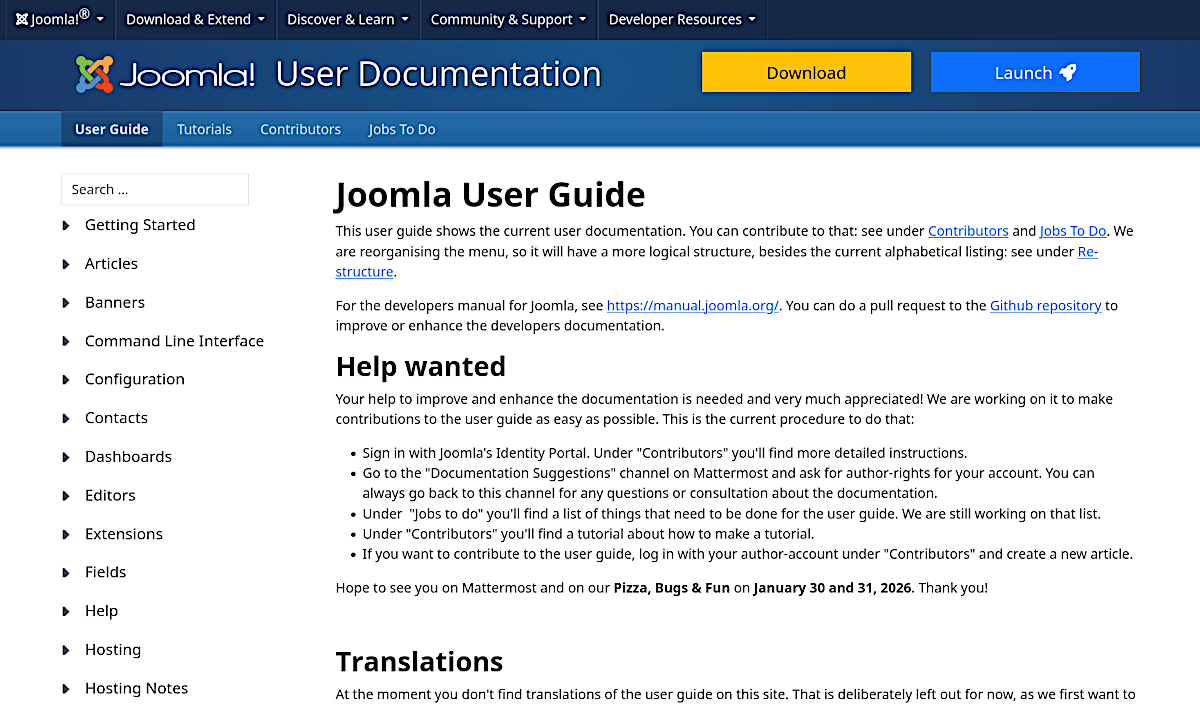This screenshot has height=704, width=1200.
Task: Open the Developer Resources dropdown
Action: 682,20
